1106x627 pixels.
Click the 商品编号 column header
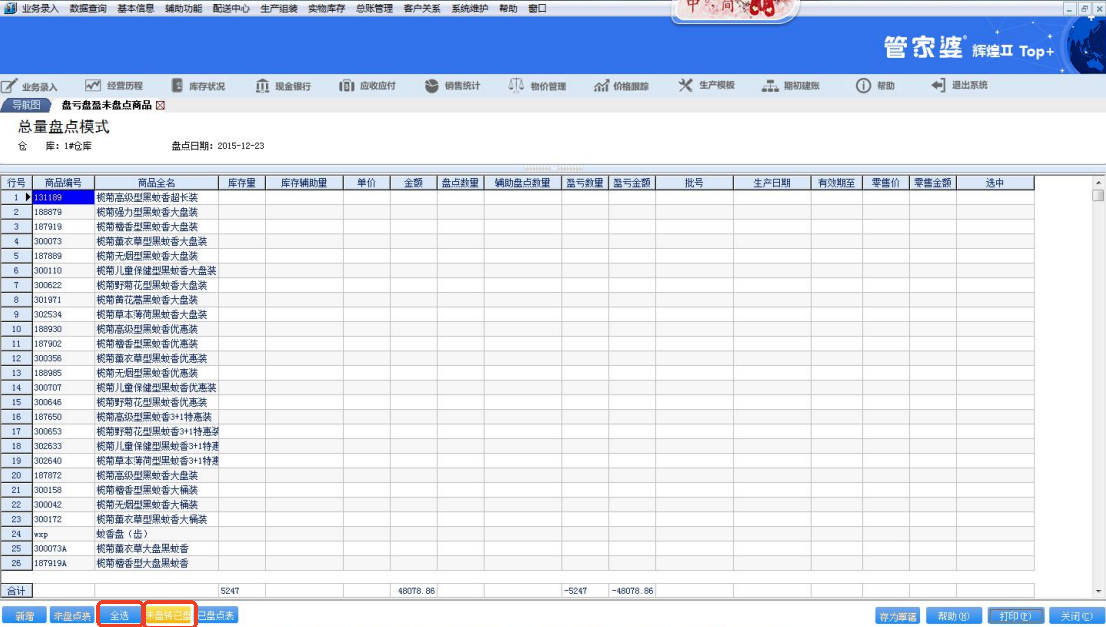coord(63,183)
